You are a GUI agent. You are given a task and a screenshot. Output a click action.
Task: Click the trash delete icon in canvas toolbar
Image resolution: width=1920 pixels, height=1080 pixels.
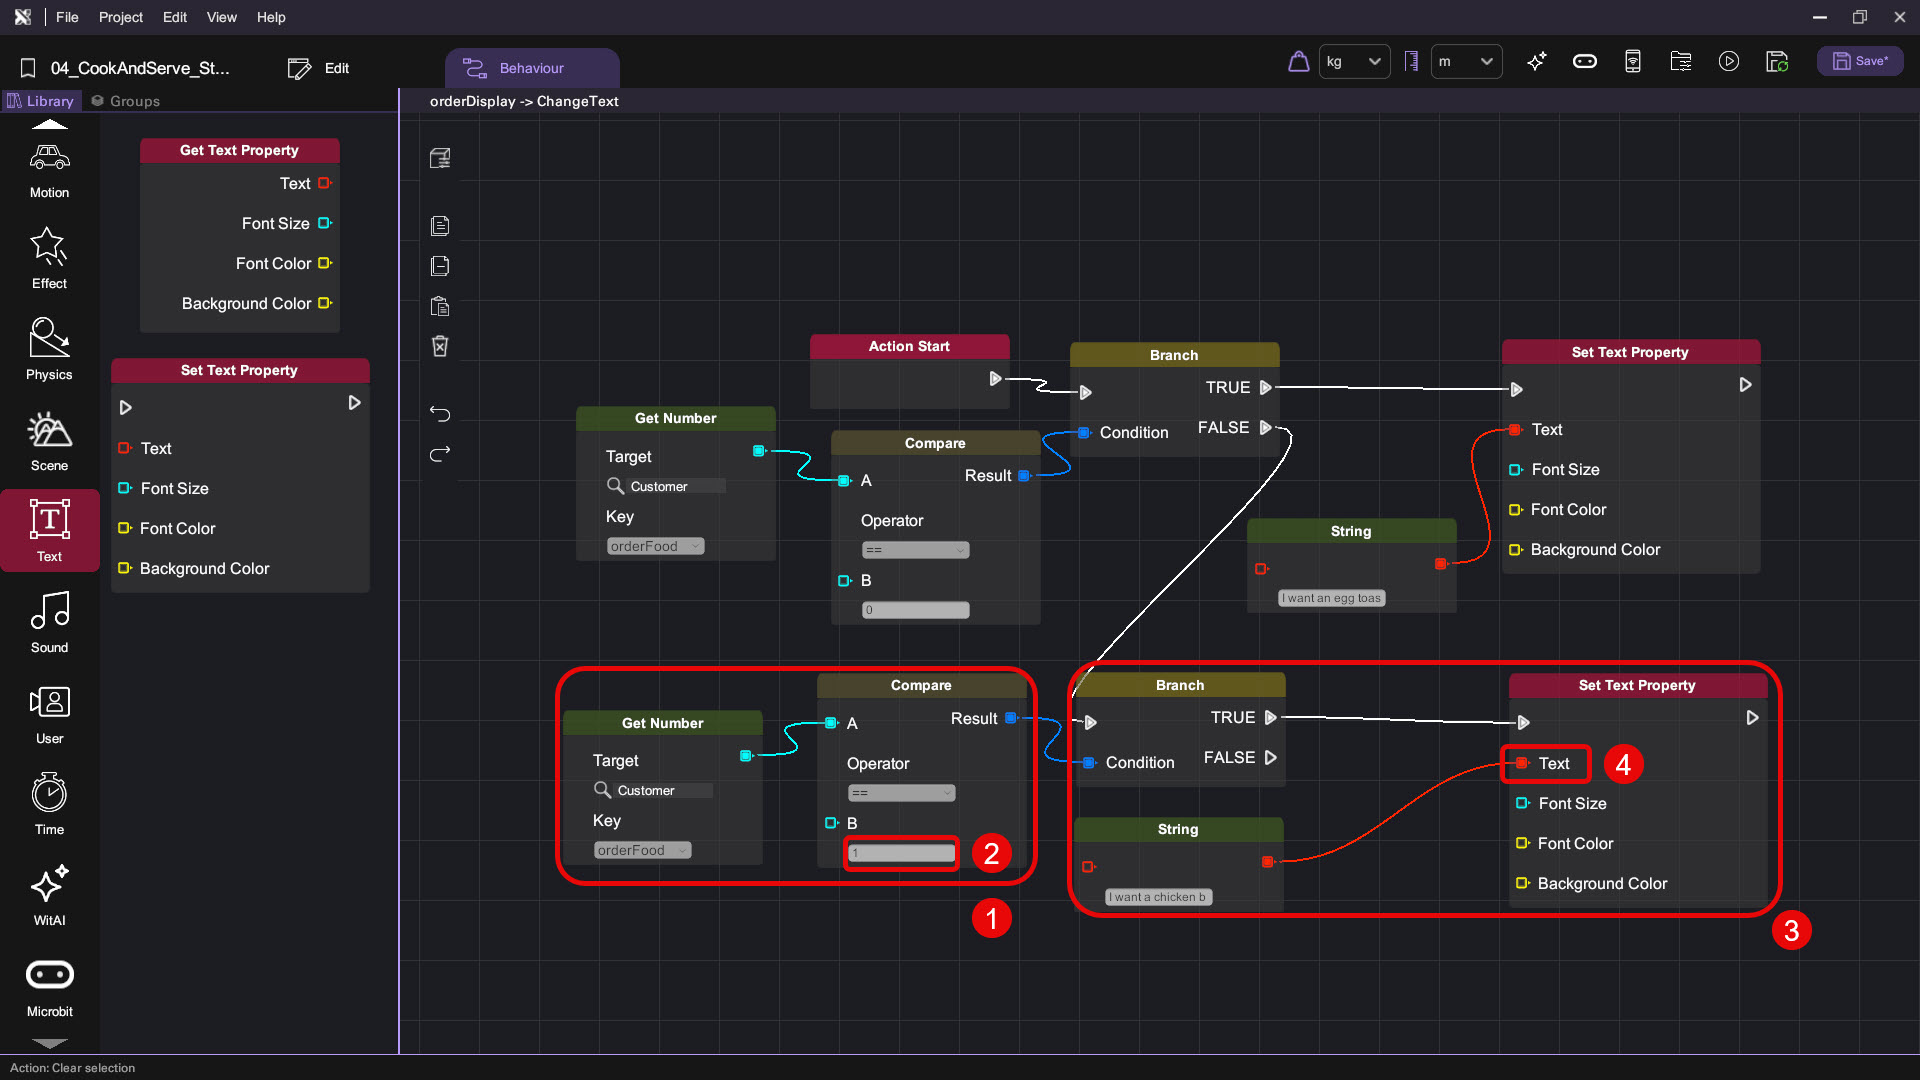point(440,346)
